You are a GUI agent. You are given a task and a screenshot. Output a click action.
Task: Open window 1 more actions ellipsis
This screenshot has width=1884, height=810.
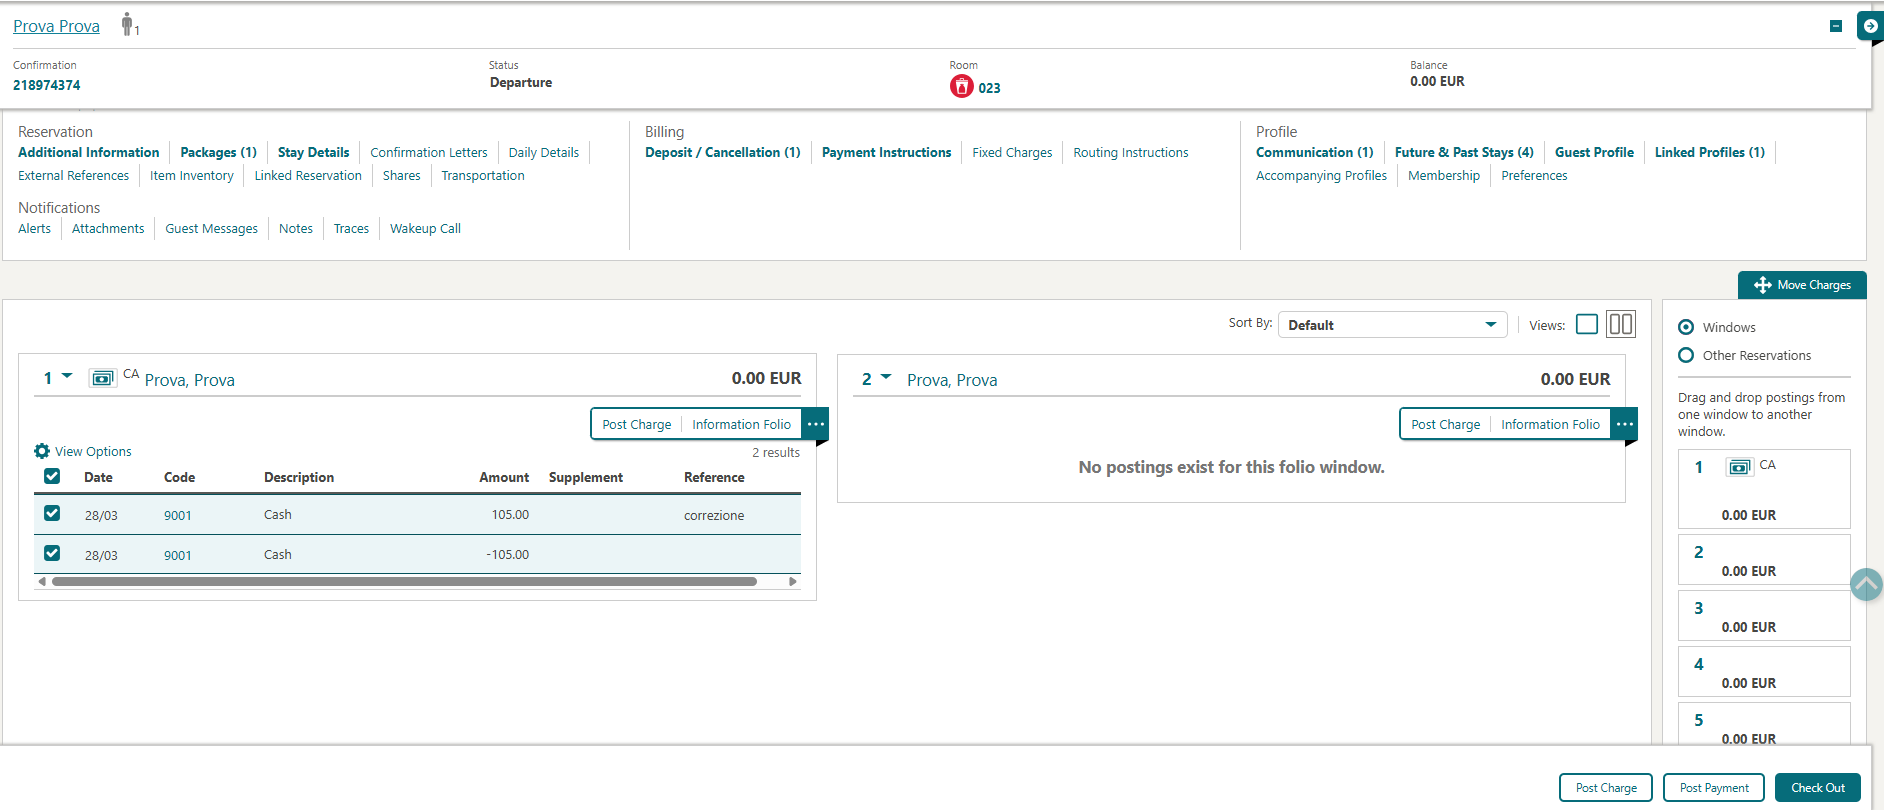point(816,424)
